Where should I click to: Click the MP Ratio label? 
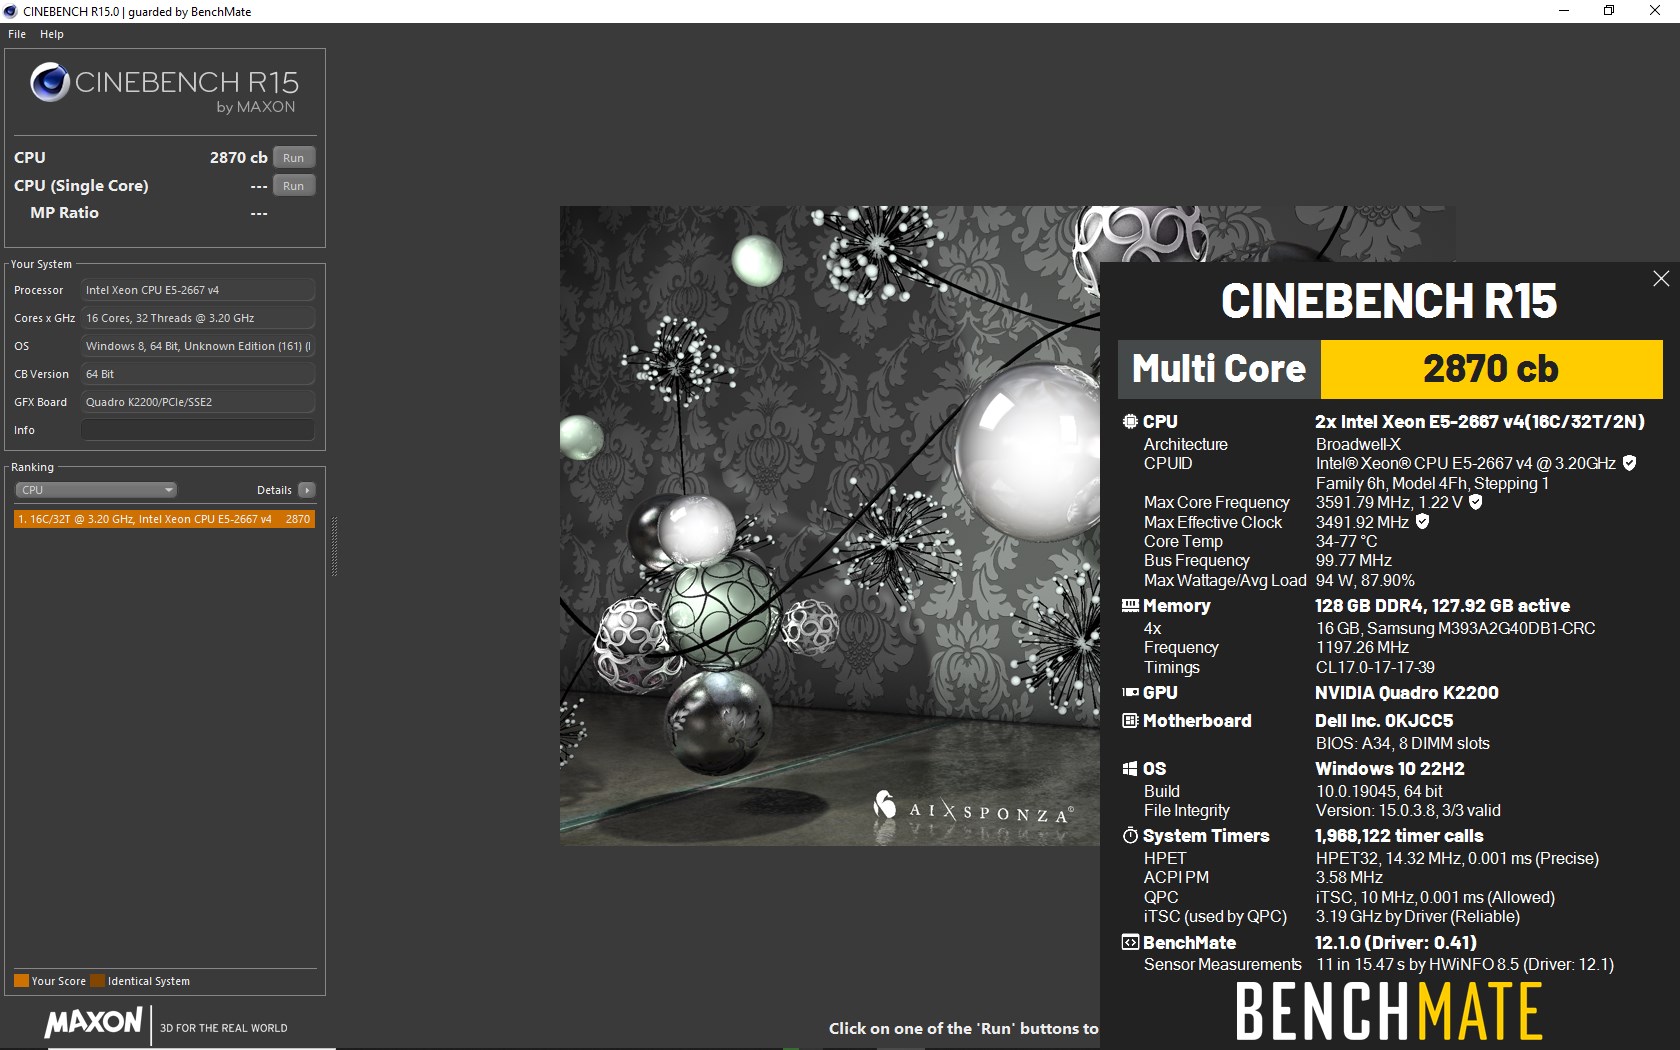pos(64,213)
